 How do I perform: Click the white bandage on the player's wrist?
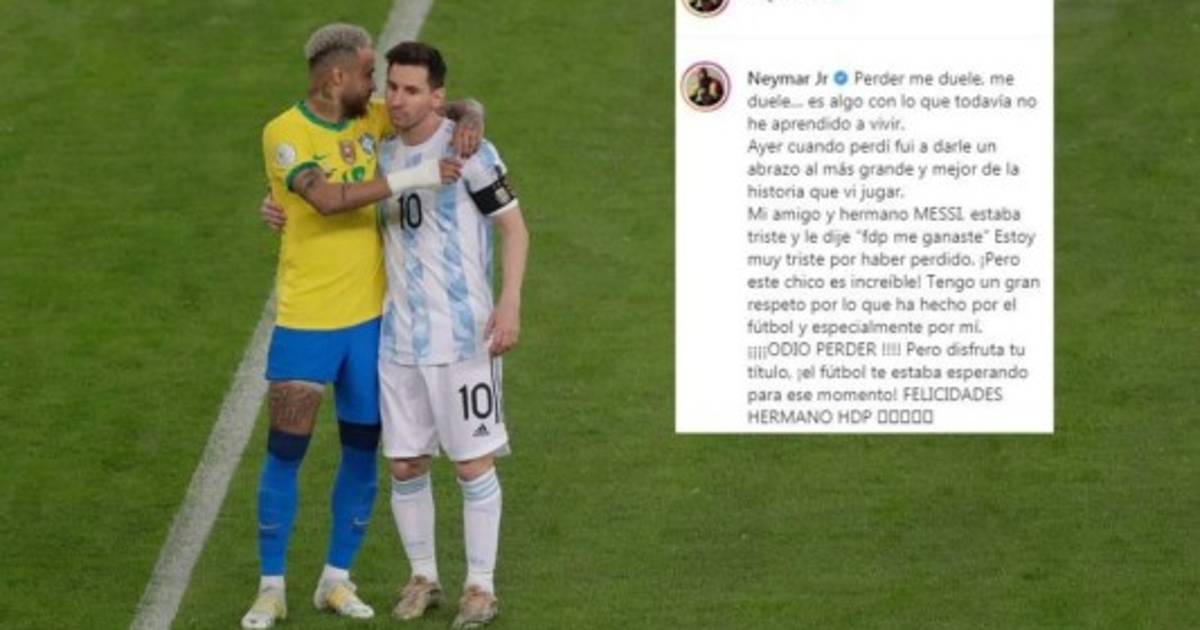[415, 177]
